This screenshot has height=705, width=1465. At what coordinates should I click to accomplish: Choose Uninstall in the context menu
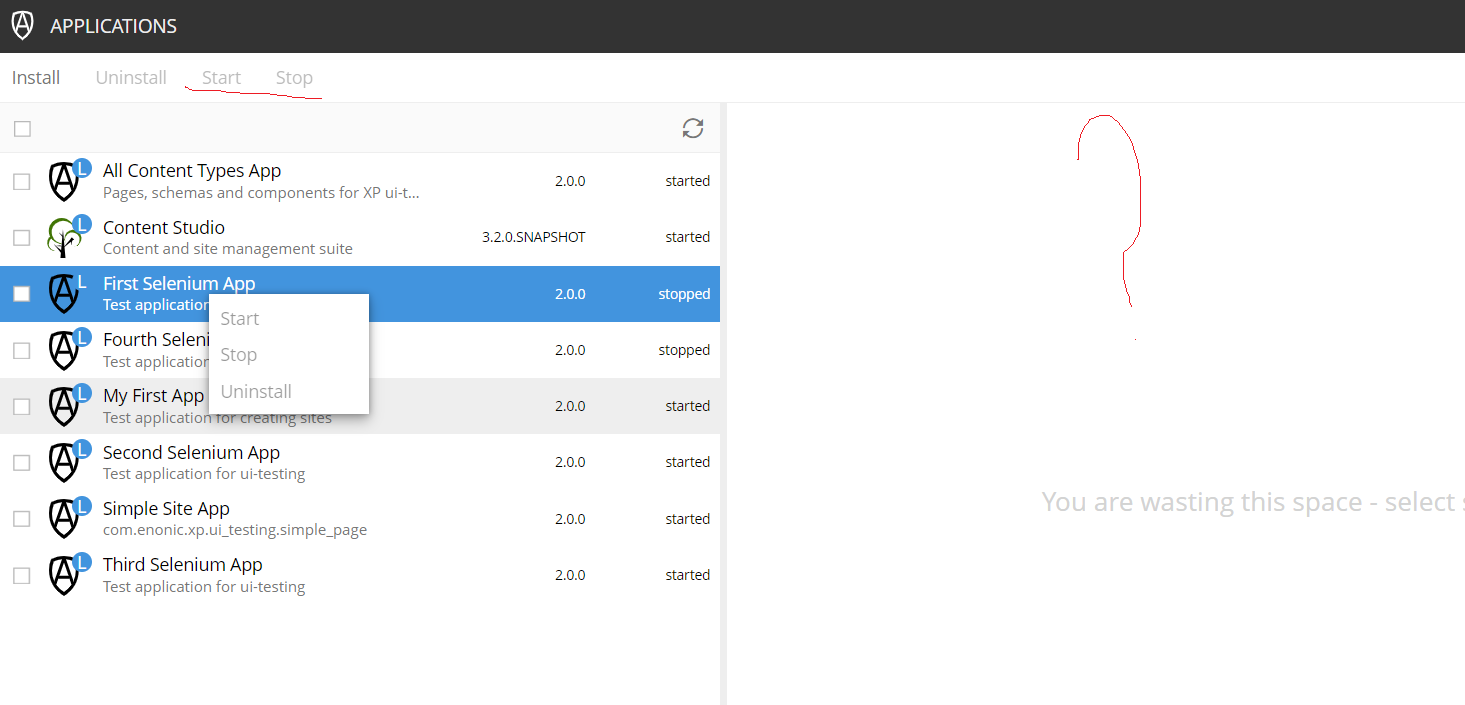(288, 391)
